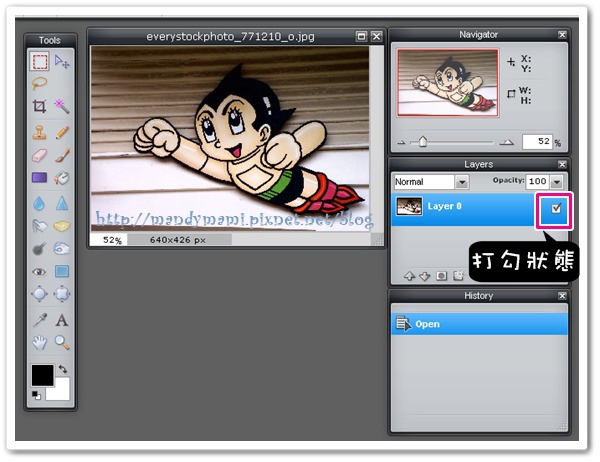Click the Navigator zoom slider handle
Screen dimensions: 600x462
(x=422, y=142)
